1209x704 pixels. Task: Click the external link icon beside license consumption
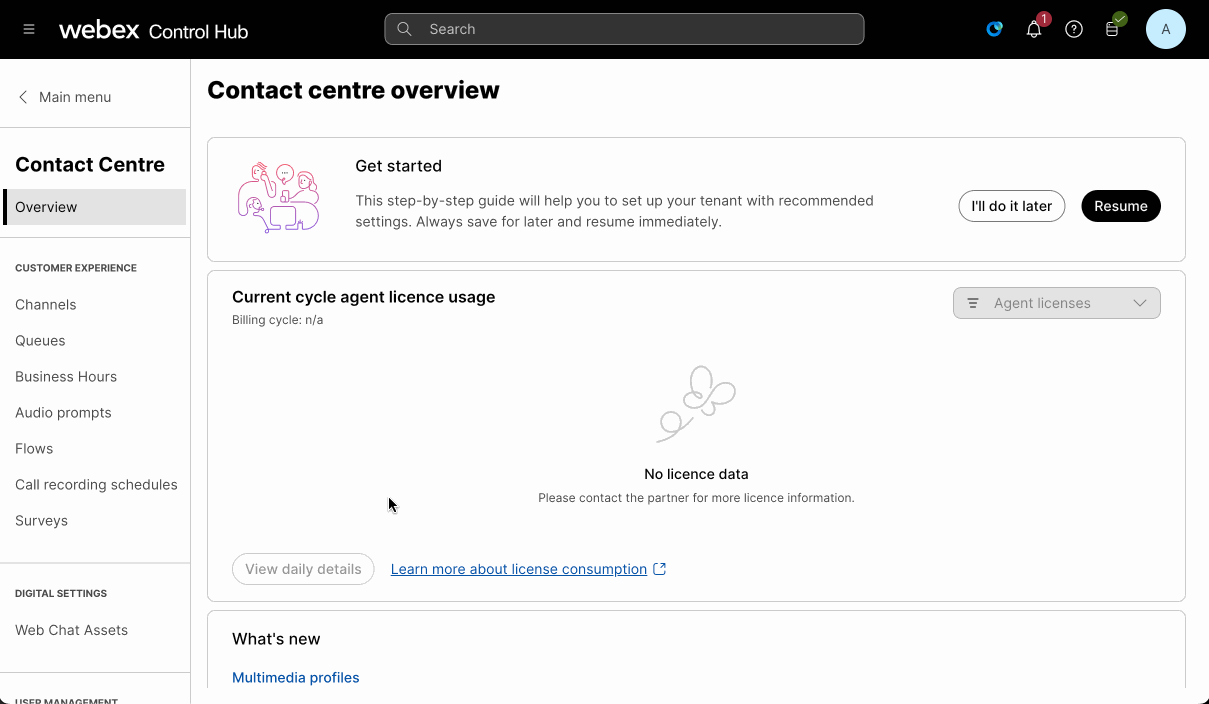[660, 569]
